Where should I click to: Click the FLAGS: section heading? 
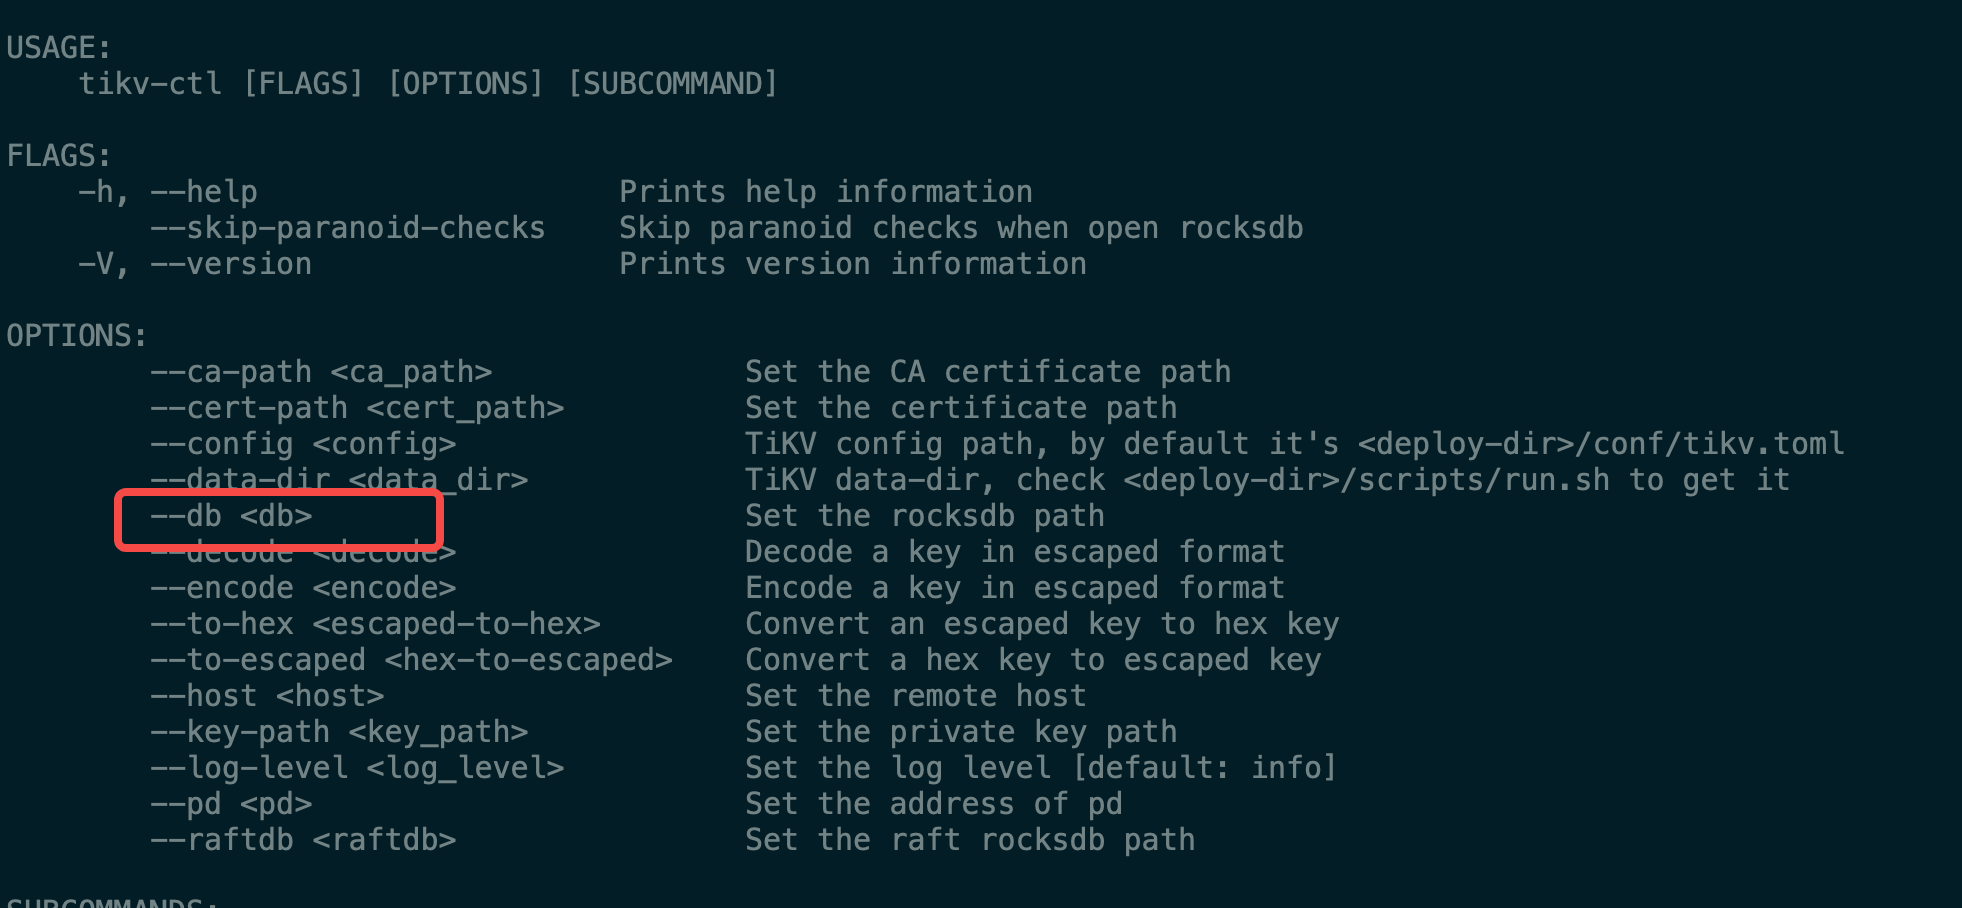pyautogui.click(x=59, y=156)
